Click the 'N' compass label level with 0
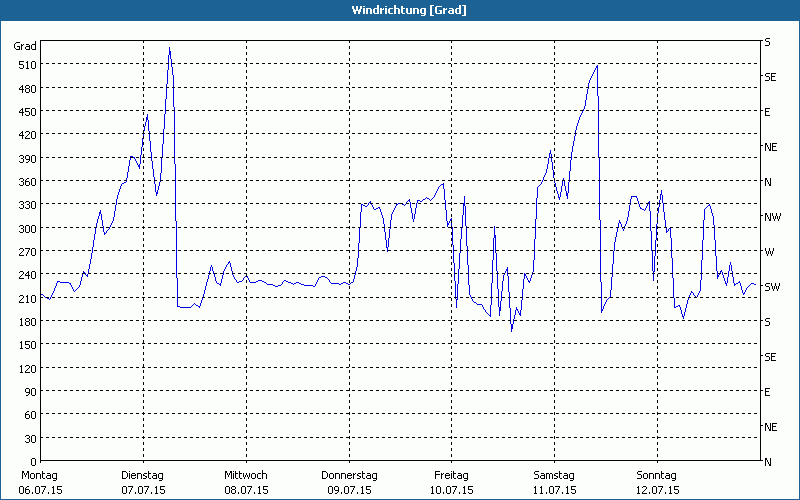 767,462
